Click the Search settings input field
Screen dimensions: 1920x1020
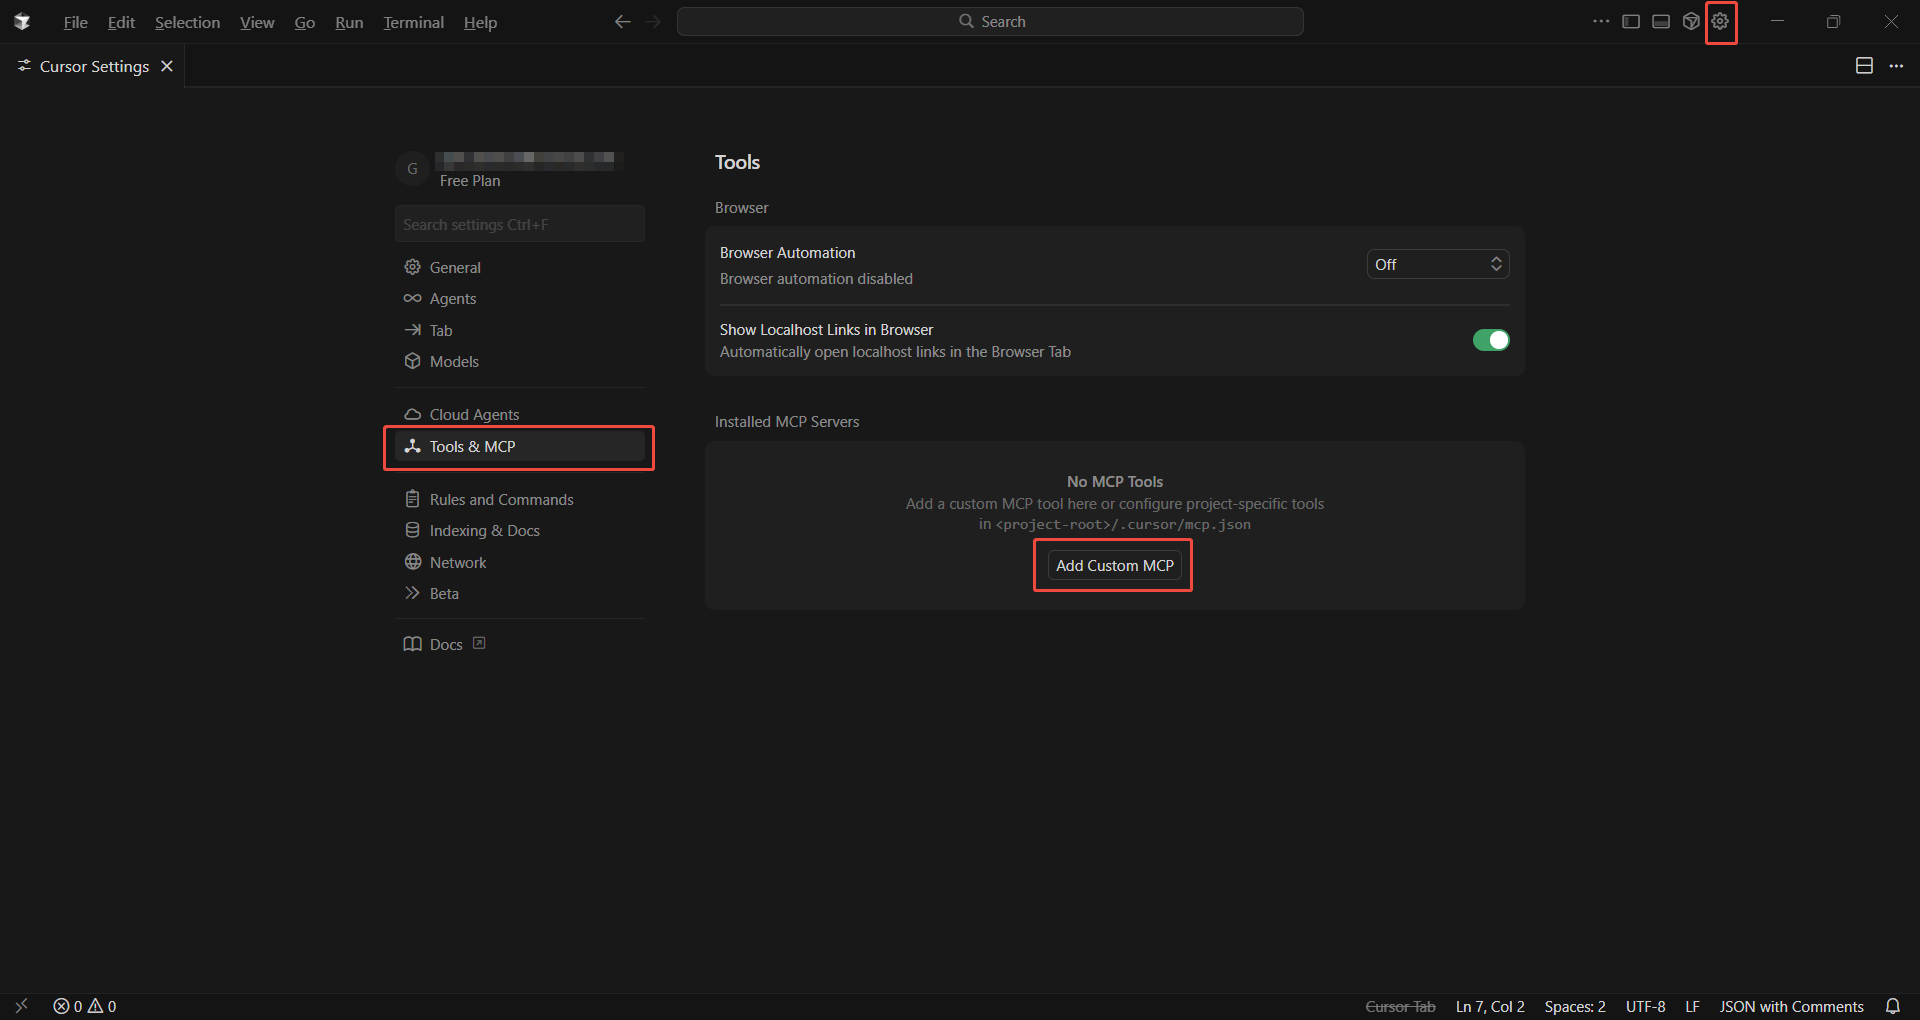click(520, 224)
